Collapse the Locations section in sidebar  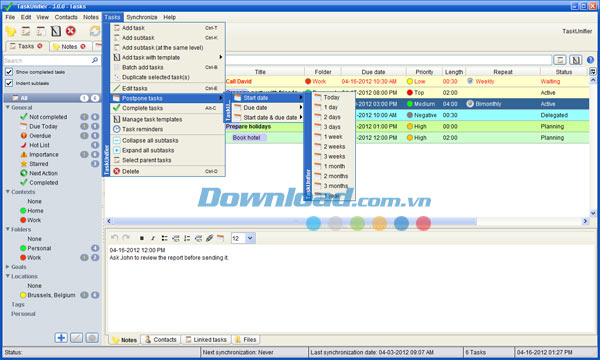point(8,276)
